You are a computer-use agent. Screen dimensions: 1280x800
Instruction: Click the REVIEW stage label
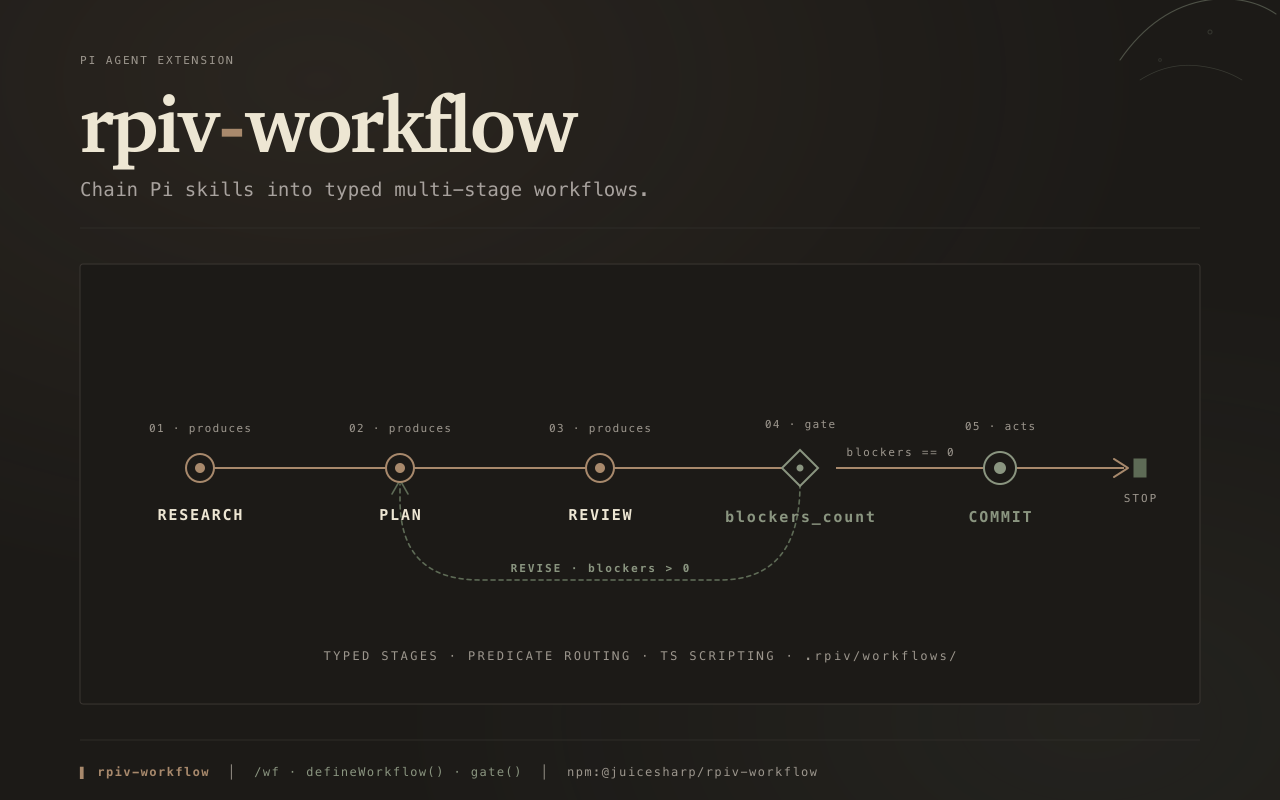[600, 515]
